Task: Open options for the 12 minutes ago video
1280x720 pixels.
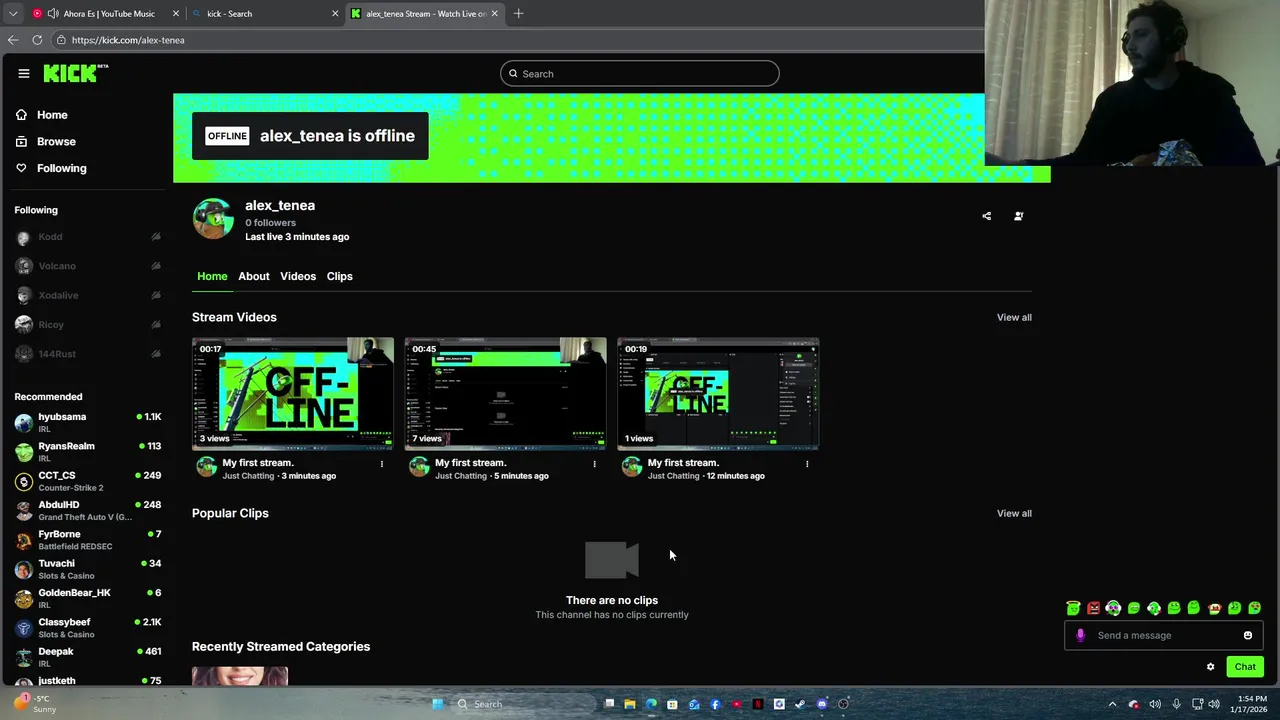Action: pyautogui.click(x=807, y=464)
